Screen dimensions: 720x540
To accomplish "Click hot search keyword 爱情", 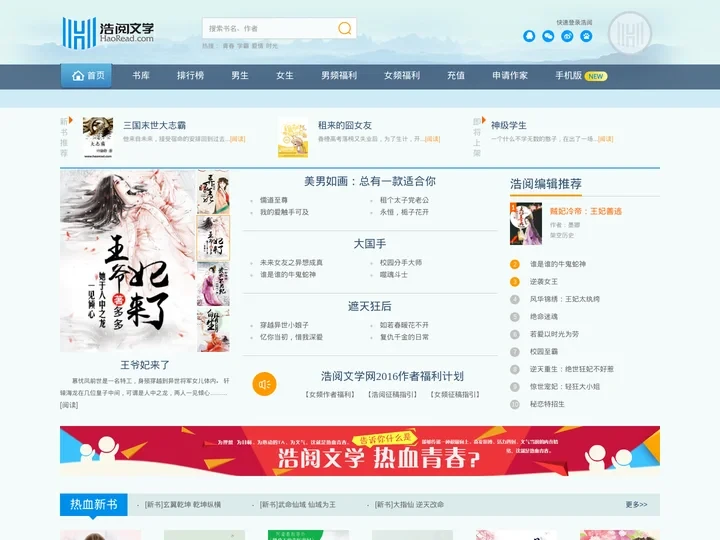I will [257, 46].
